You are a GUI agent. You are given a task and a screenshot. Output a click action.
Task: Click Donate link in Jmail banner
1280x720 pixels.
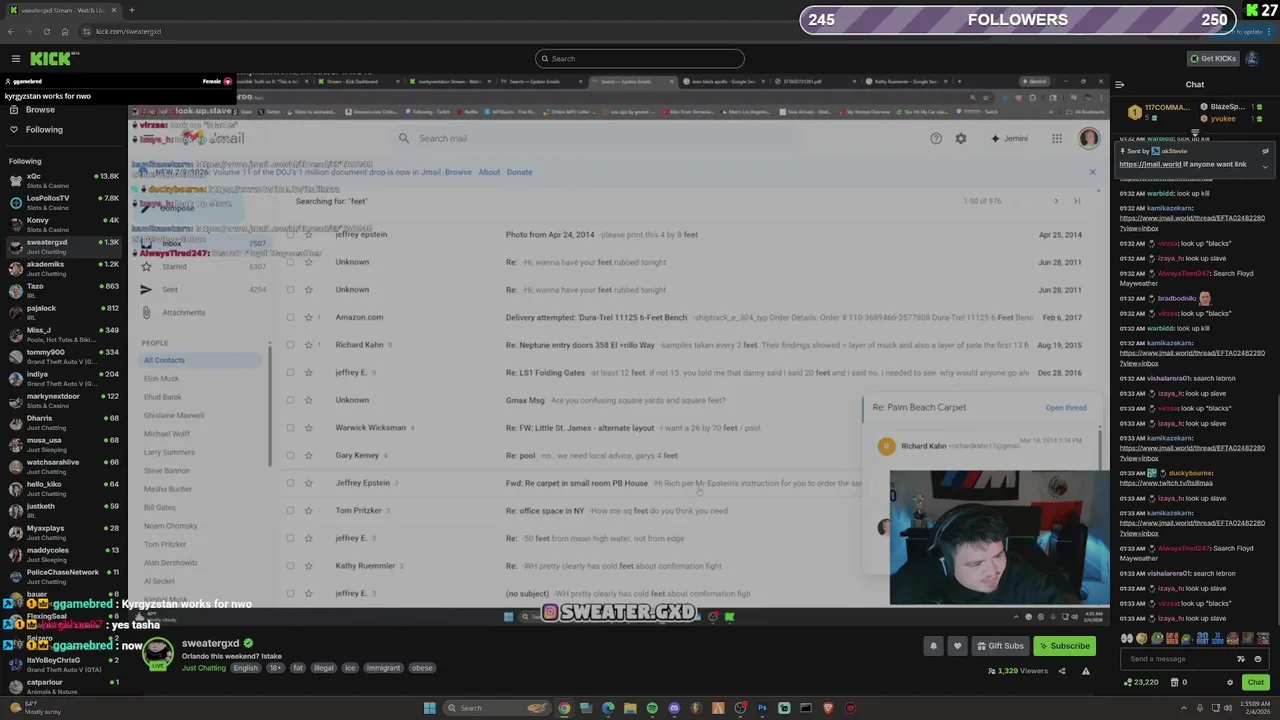coord(519,172)
